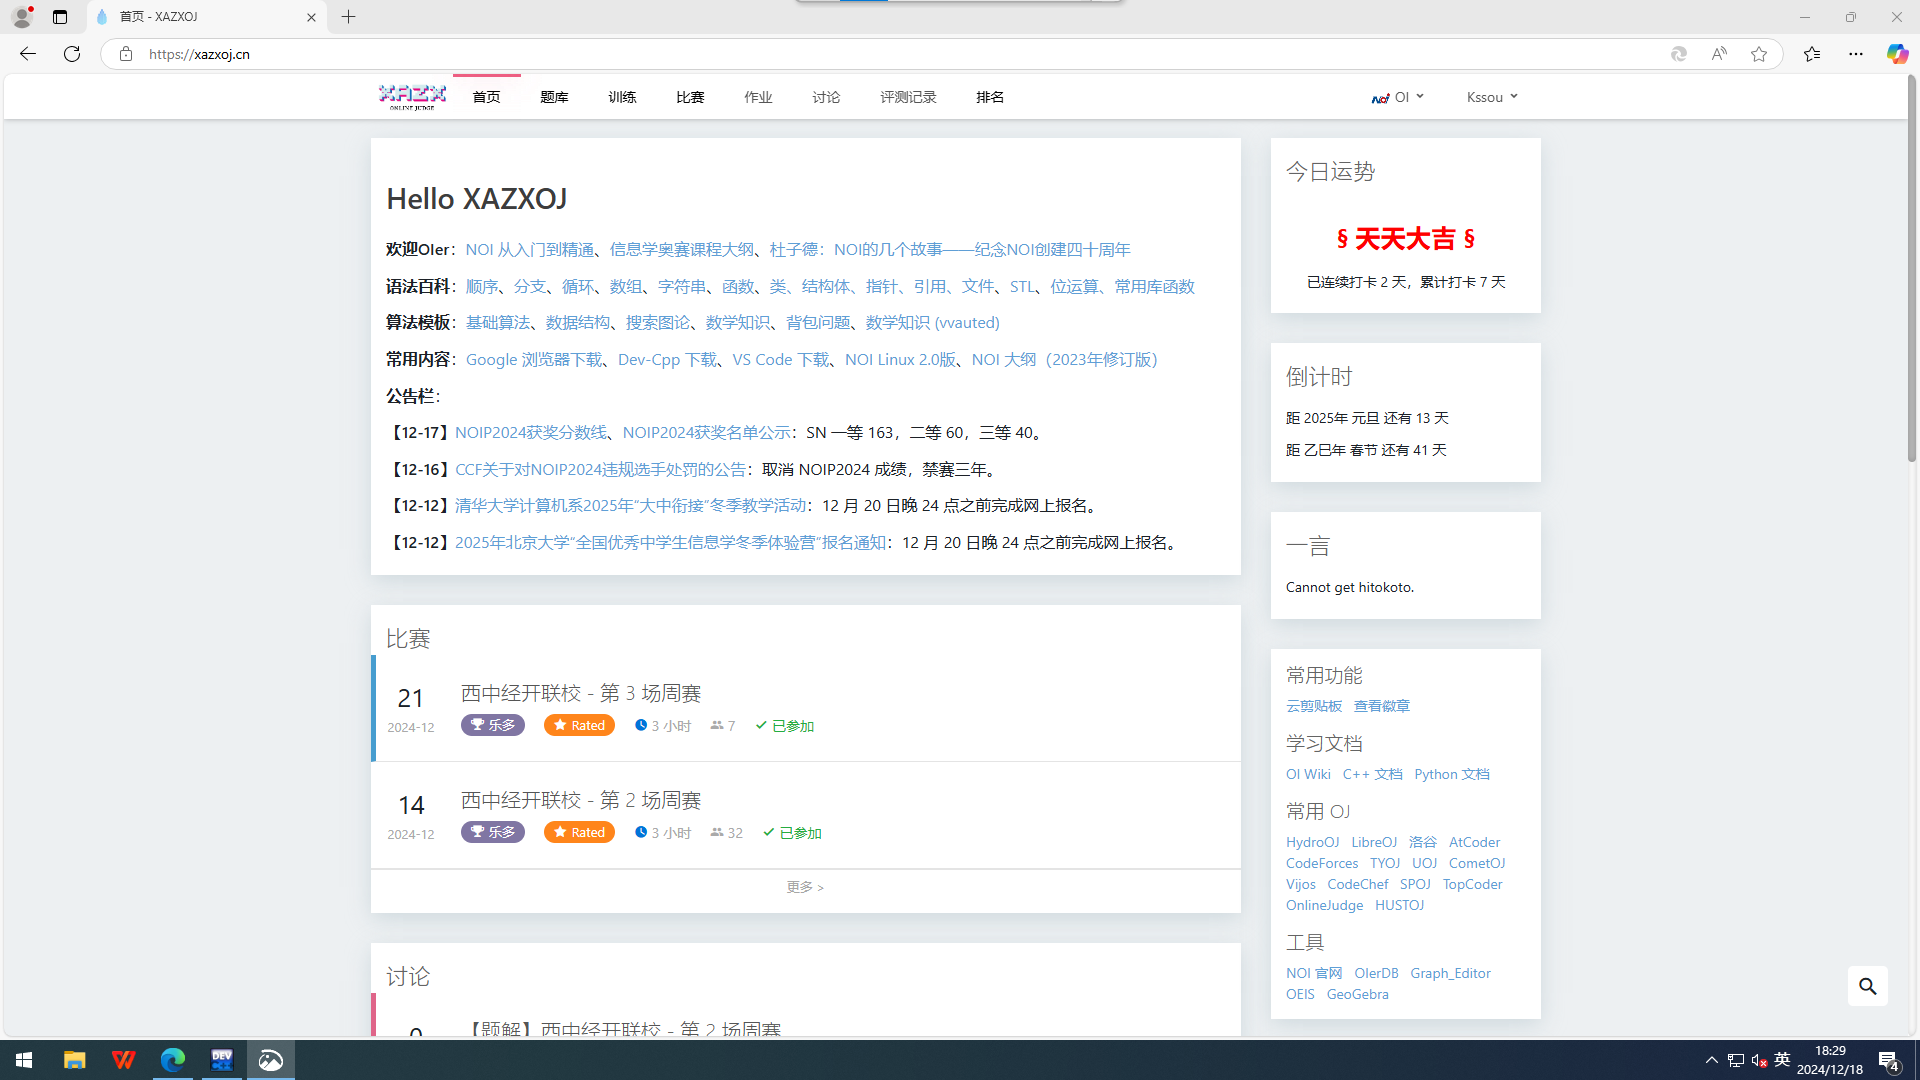The height and width of the screenshot is (1080, 1920).
Task: Open the 洛谷 link under 常用 OJ
Action: pyautogui.click(x=1422, y=842)
